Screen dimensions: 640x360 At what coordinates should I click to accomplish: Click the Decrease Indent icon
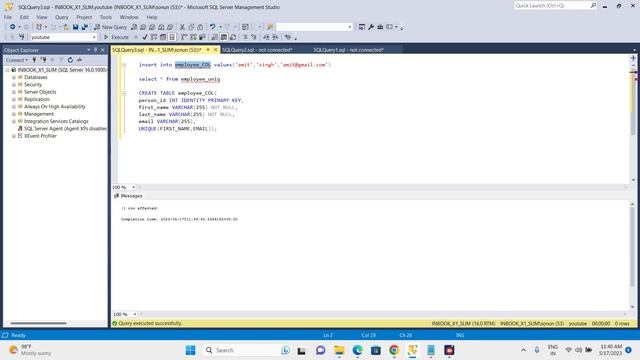click(266, 37)
